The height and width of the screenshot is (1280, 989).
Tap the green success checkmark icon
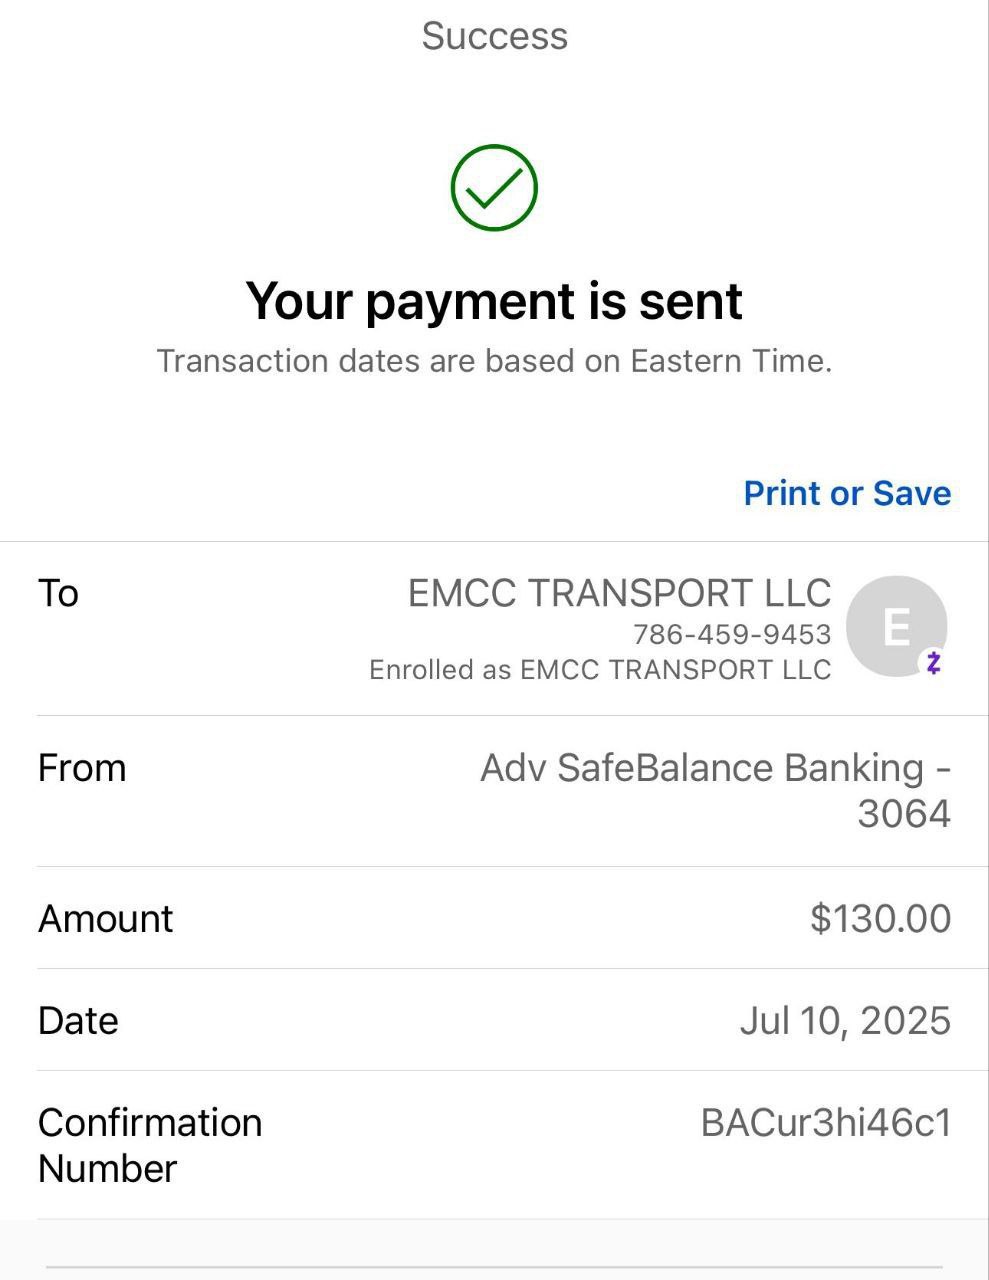click(x=494, y=188)
